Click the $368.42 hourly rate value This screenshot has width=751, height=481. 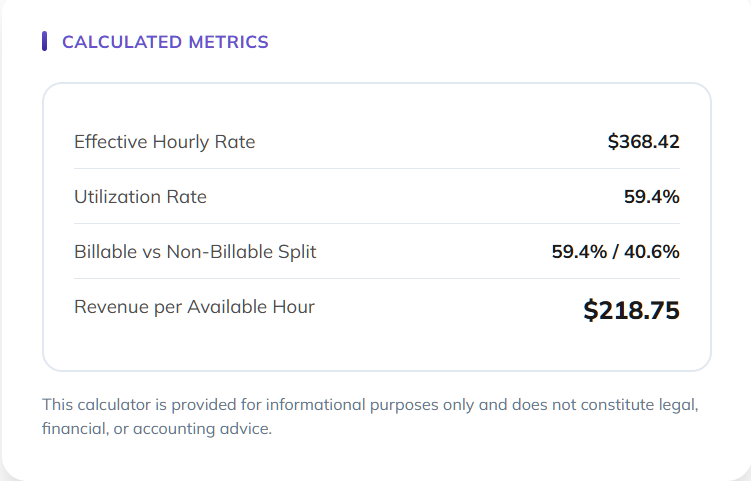click(x=643, y=142)
